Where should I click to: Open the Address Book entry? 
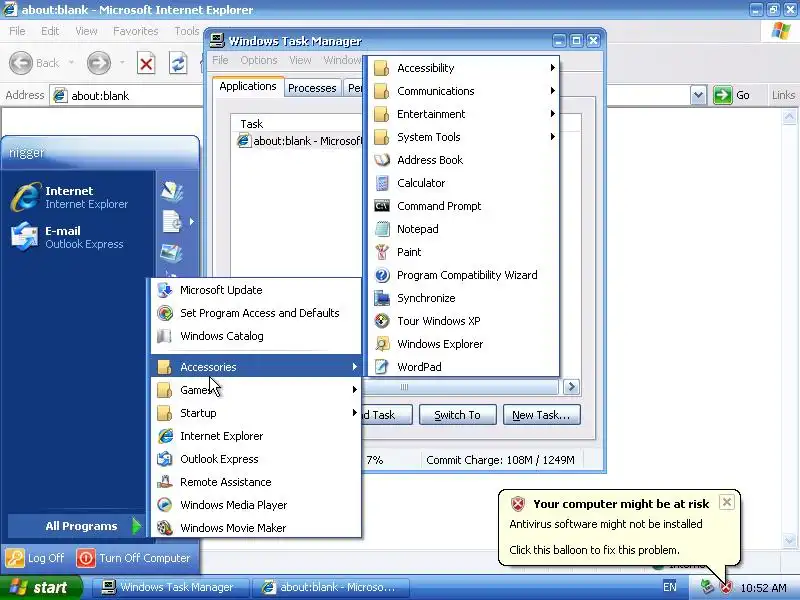pyautogui.click(x=463, y=160)
